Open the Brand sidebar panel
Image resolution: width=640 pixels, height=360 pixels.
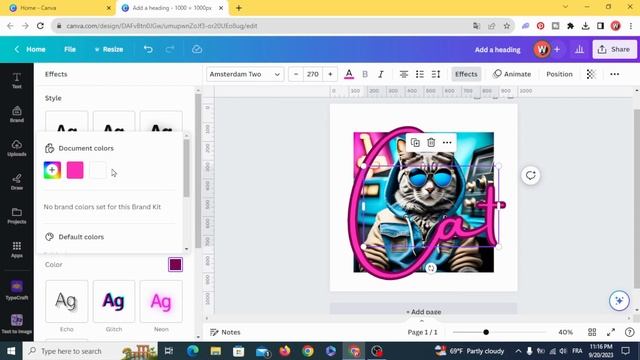pyautogui.click(x=17, y=114)
